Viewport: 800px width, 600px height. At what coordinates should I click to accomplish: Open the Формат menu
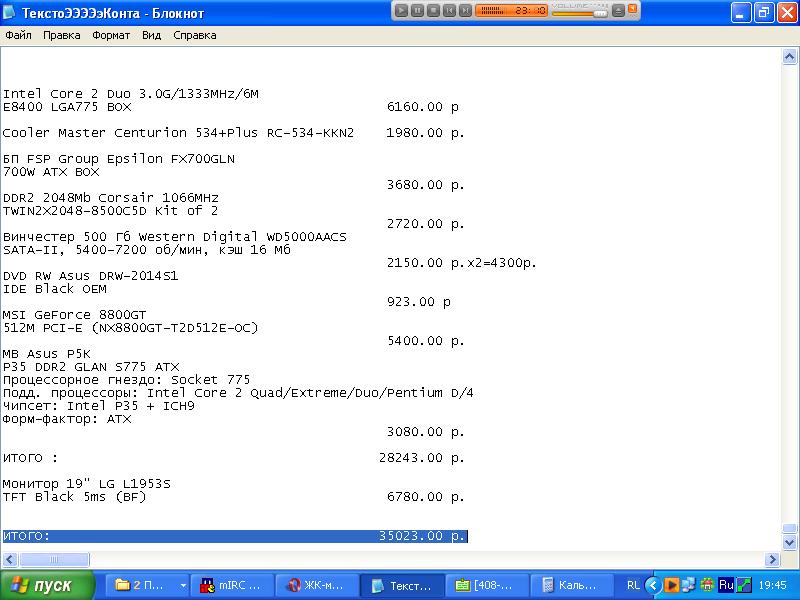(x=111, y=35)
